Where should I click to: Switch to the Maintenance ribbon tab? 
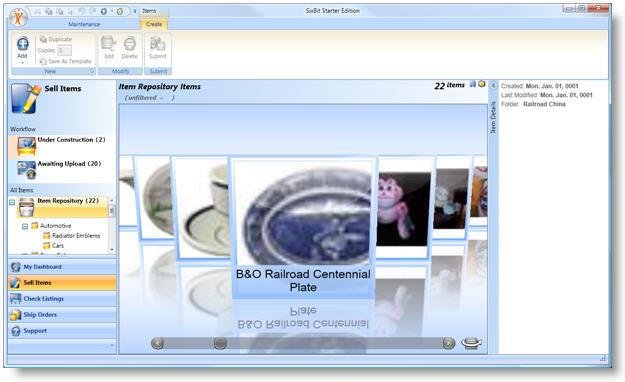pos(84,24)
